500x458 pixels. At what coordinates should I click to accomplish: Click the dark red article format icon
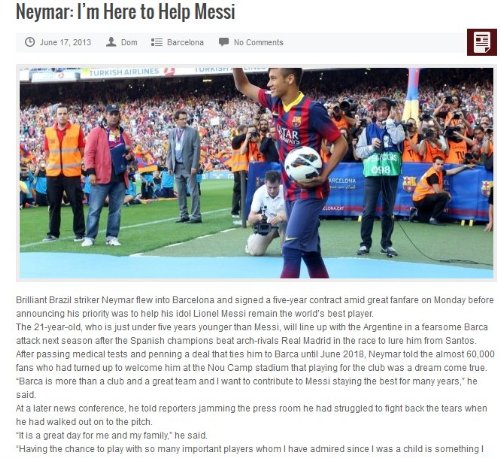coord(482,42)
